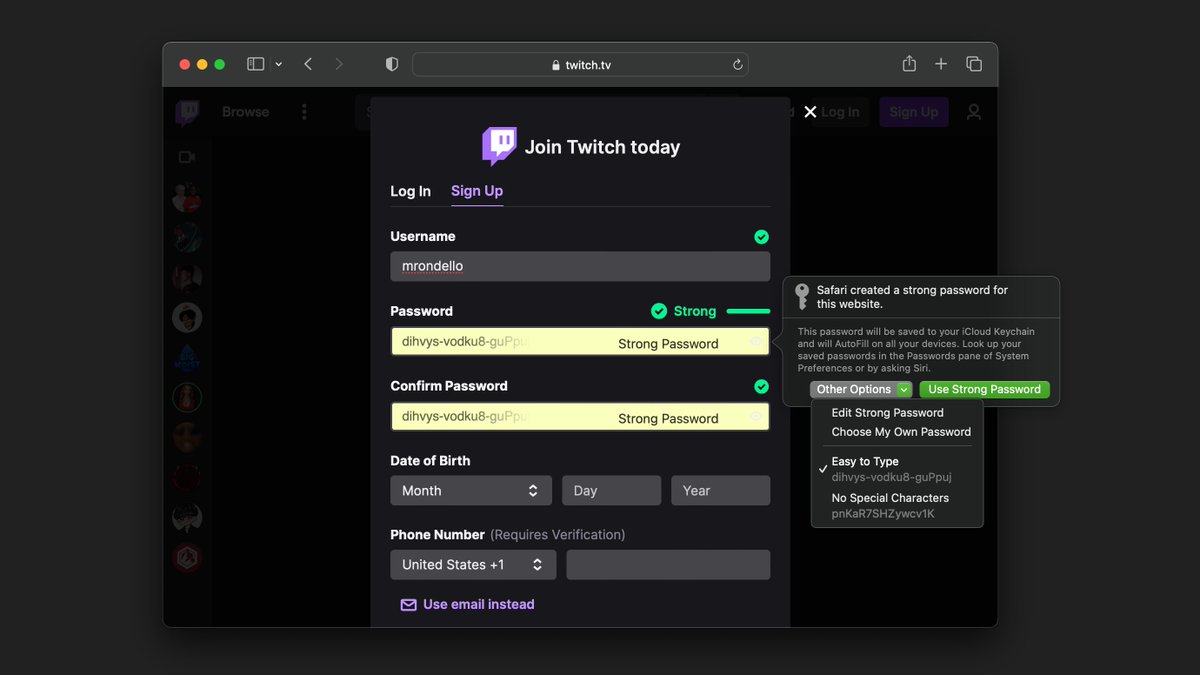Click the Password input field
1200x675 pixels.
pyautogui.click(x=580, y=342)
